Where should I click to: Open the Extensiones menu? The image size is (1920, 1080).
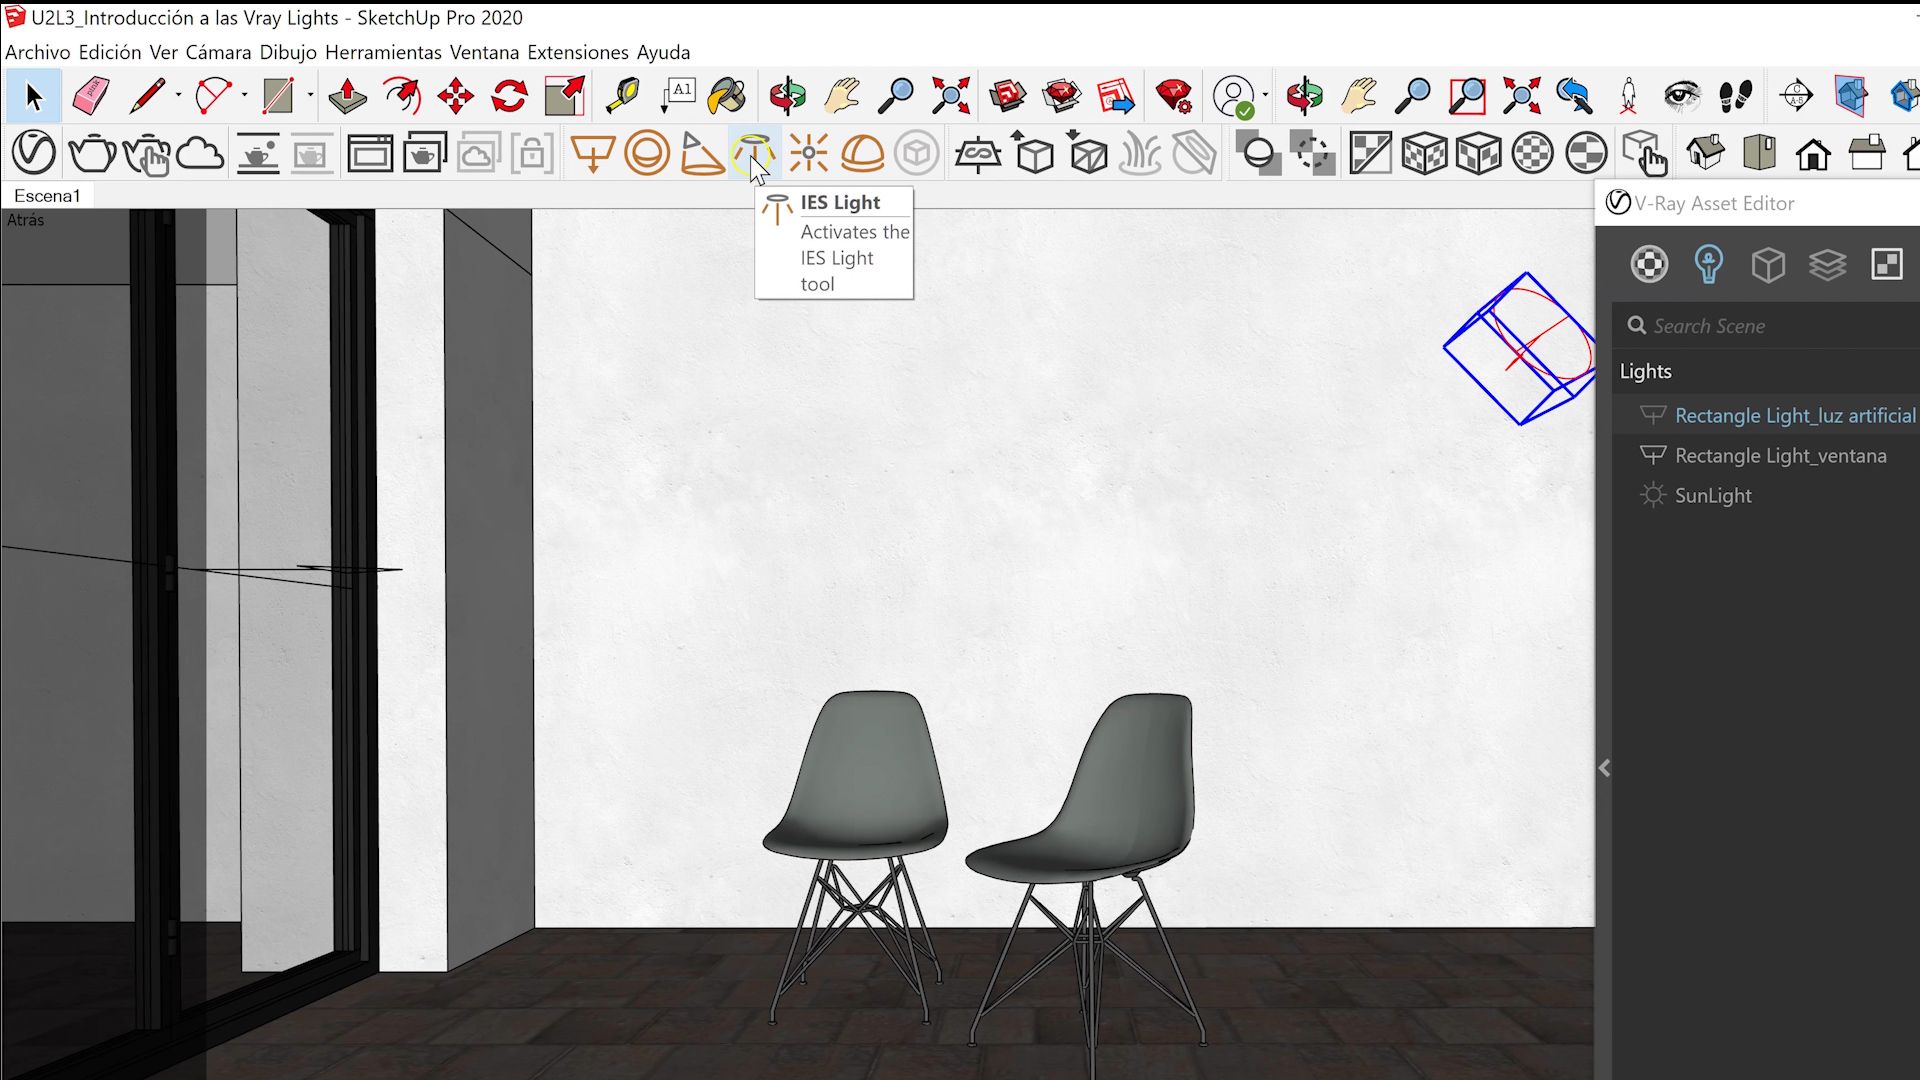(x=577, y=52)
